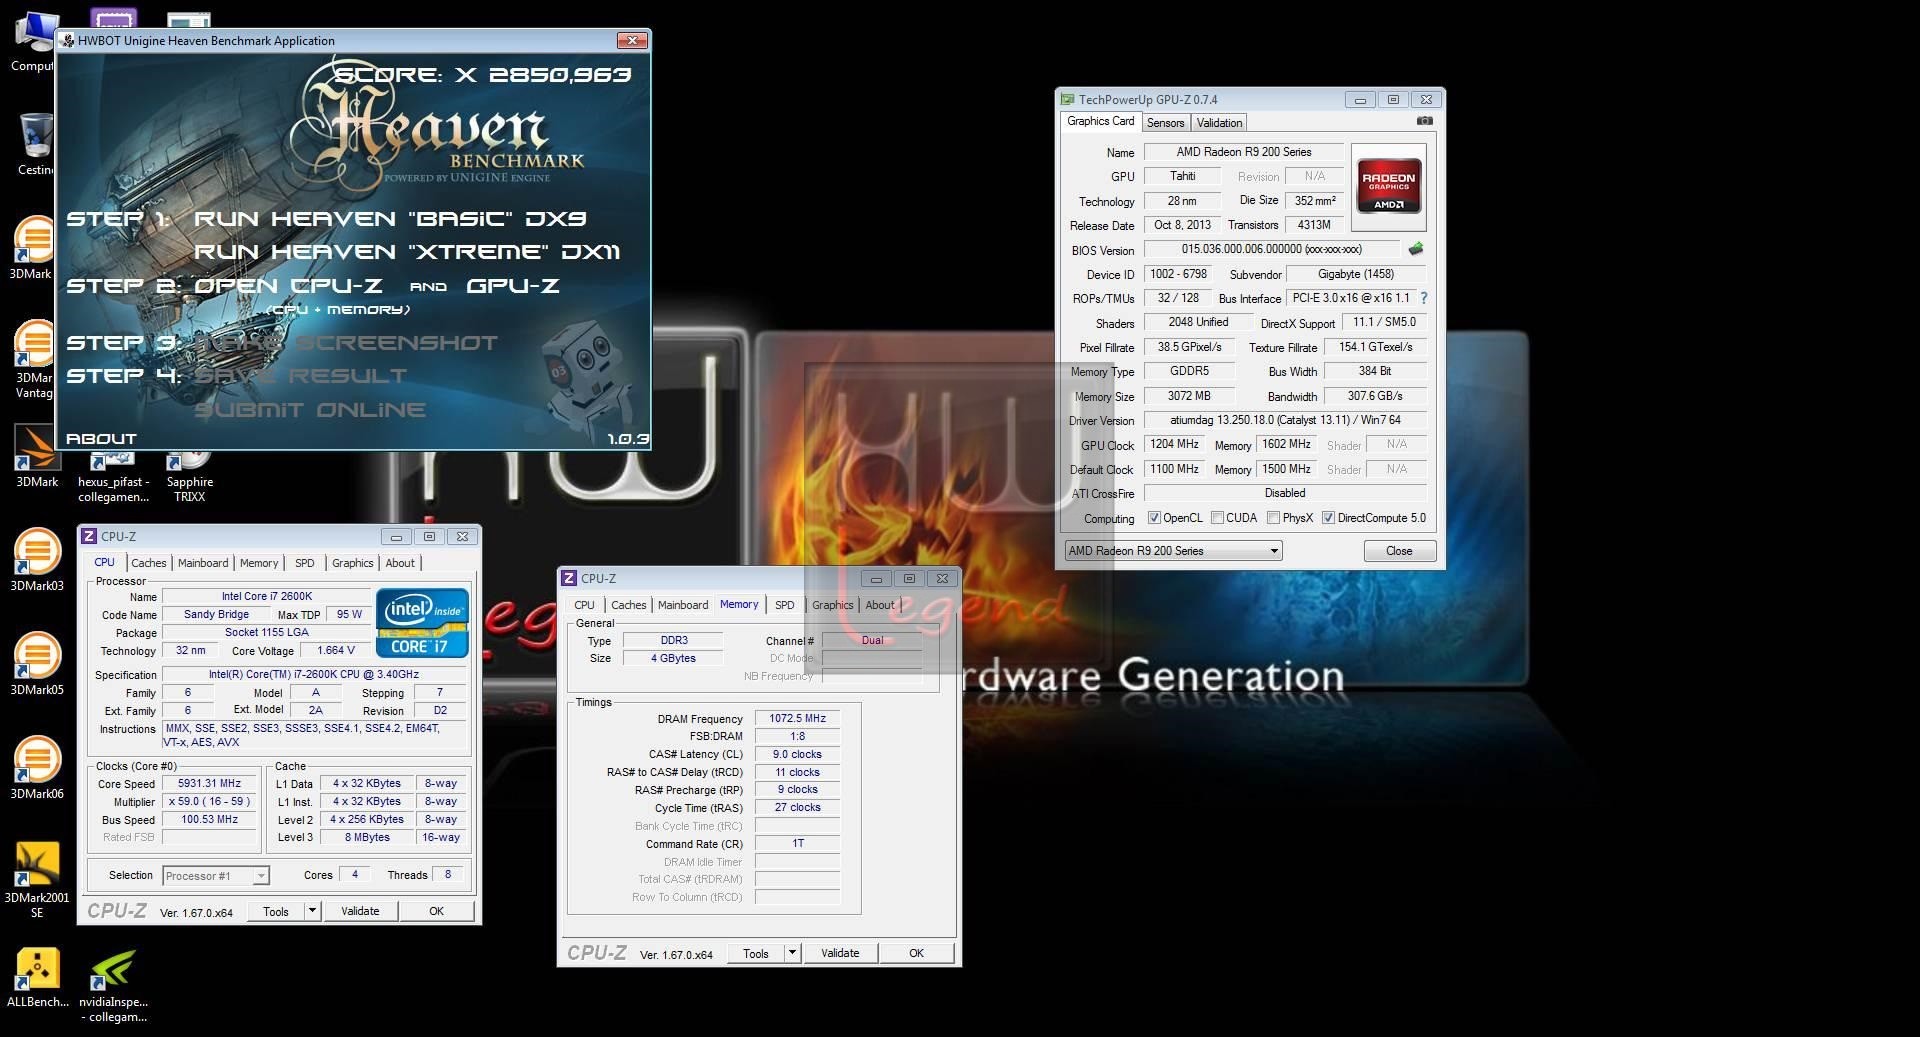Click ABOUT in the Heaven Benchmark window
1920x1037 pixels.
(101, 439)
